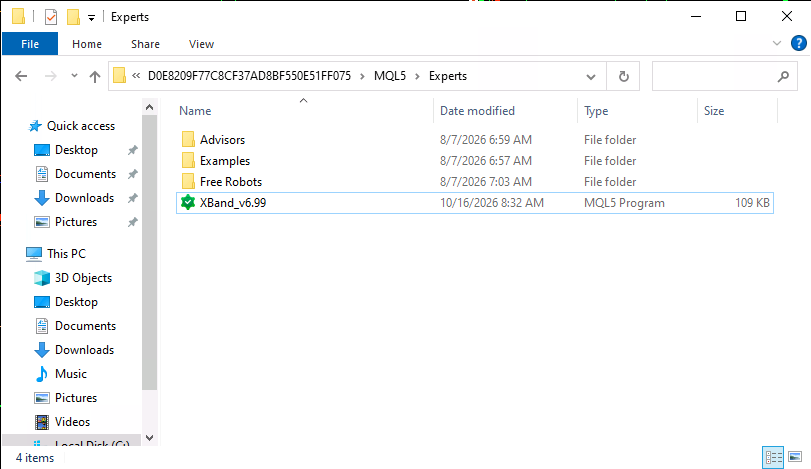Open Desktop under This PC

pos(77,302)
